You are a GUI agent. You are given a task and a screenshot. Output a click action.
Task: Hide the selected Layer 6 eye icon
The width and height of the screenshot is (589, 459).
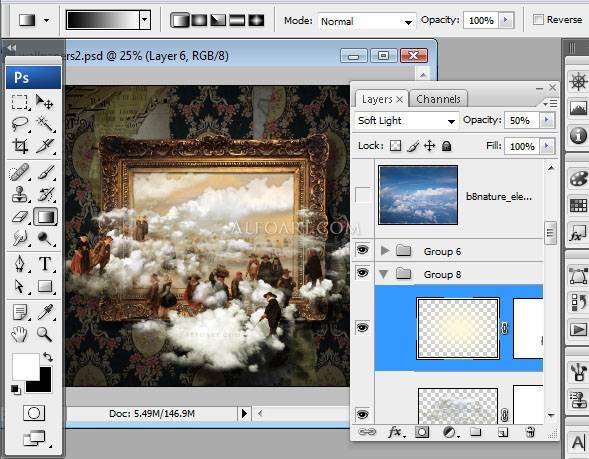click(362, 328)
